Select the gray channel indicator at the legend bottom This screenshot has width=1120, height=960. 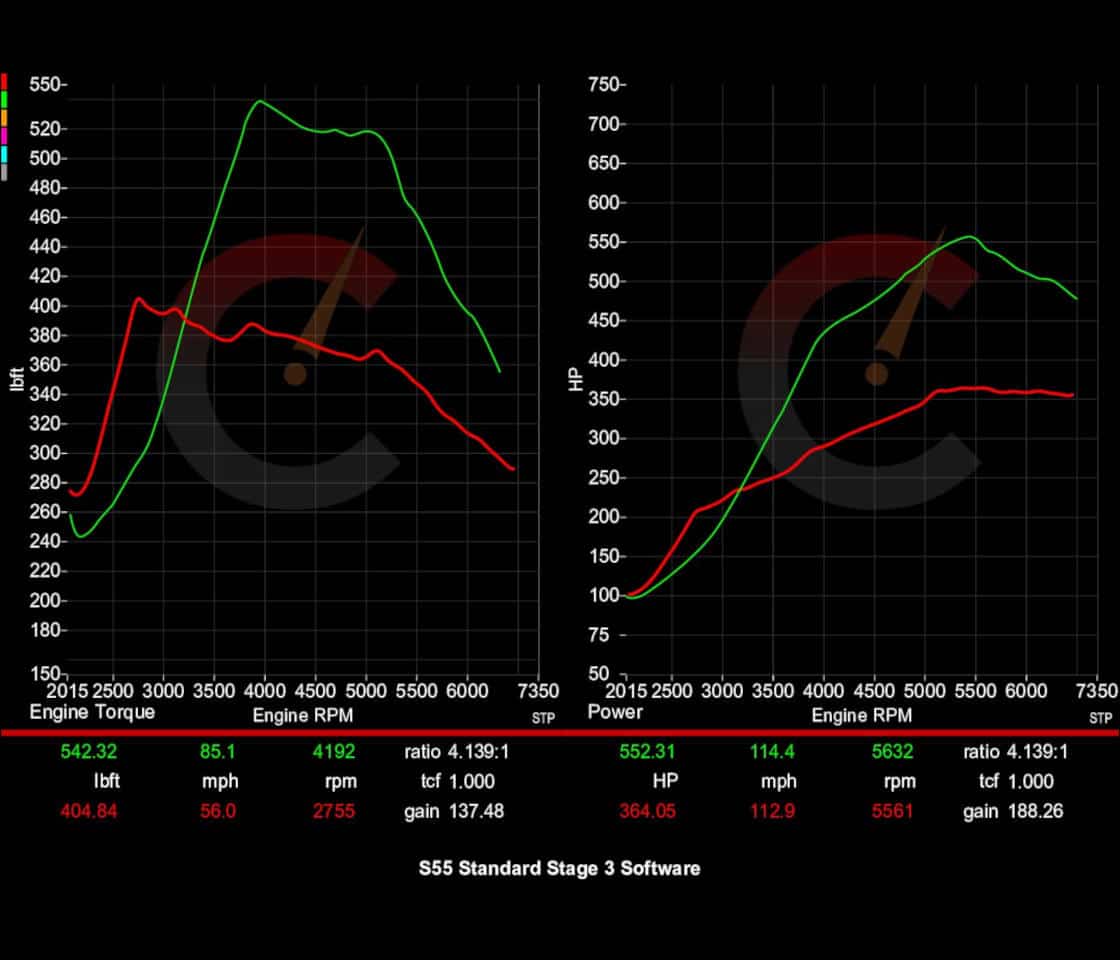click(5, 171)
